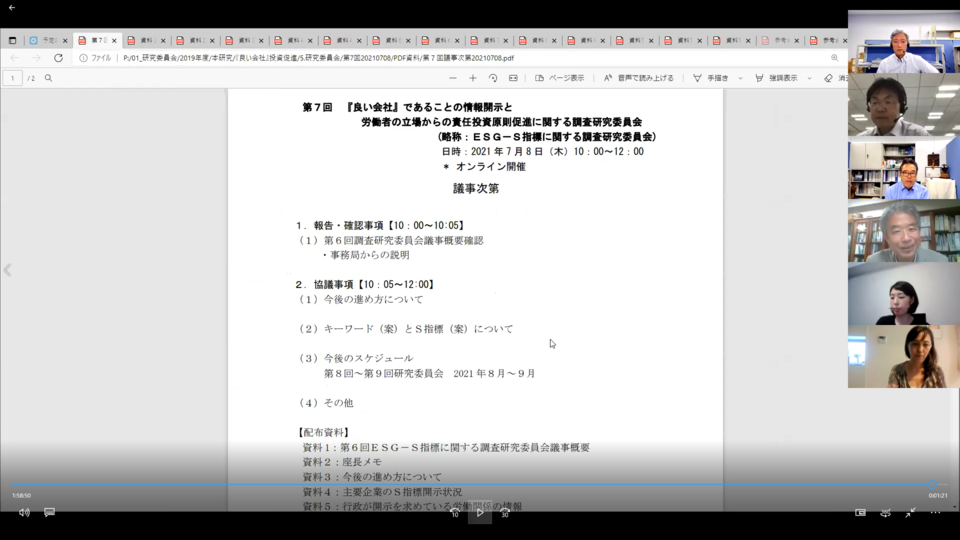Close the 予定 browser tab
960x540 pixels.
pos(65,40)
